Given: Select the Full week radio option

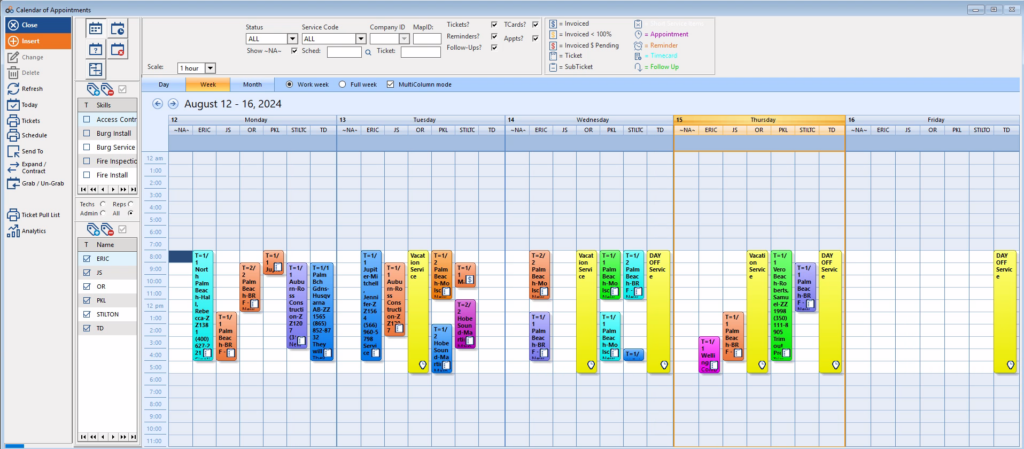Looking at the screenshot, I should coord(342,84).
